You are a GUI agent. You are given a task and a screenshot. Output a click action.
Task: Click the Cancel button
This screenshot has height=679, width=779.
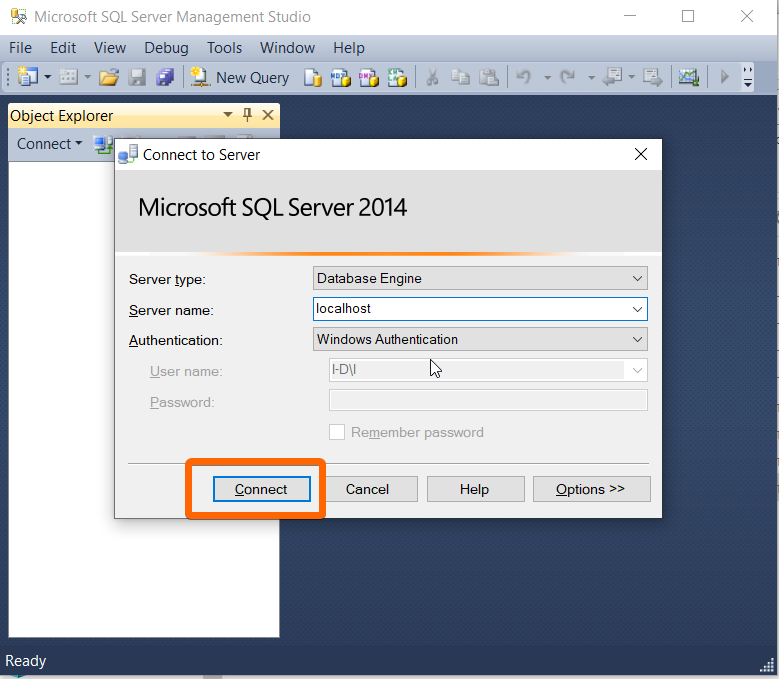click(x=367, y=489)
